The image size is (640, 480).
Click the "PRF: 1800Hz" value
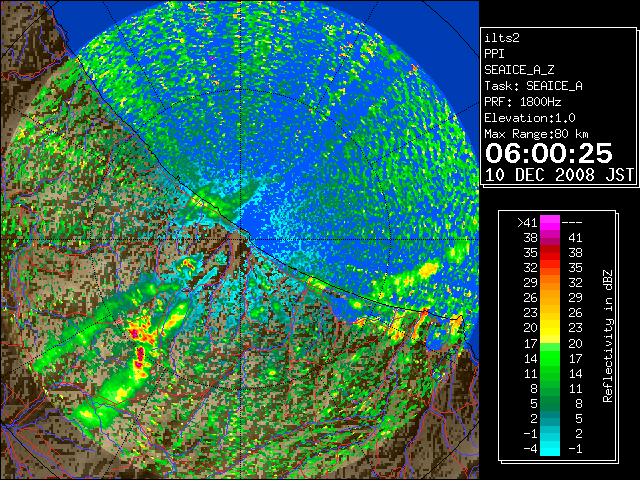coord(523,102)
